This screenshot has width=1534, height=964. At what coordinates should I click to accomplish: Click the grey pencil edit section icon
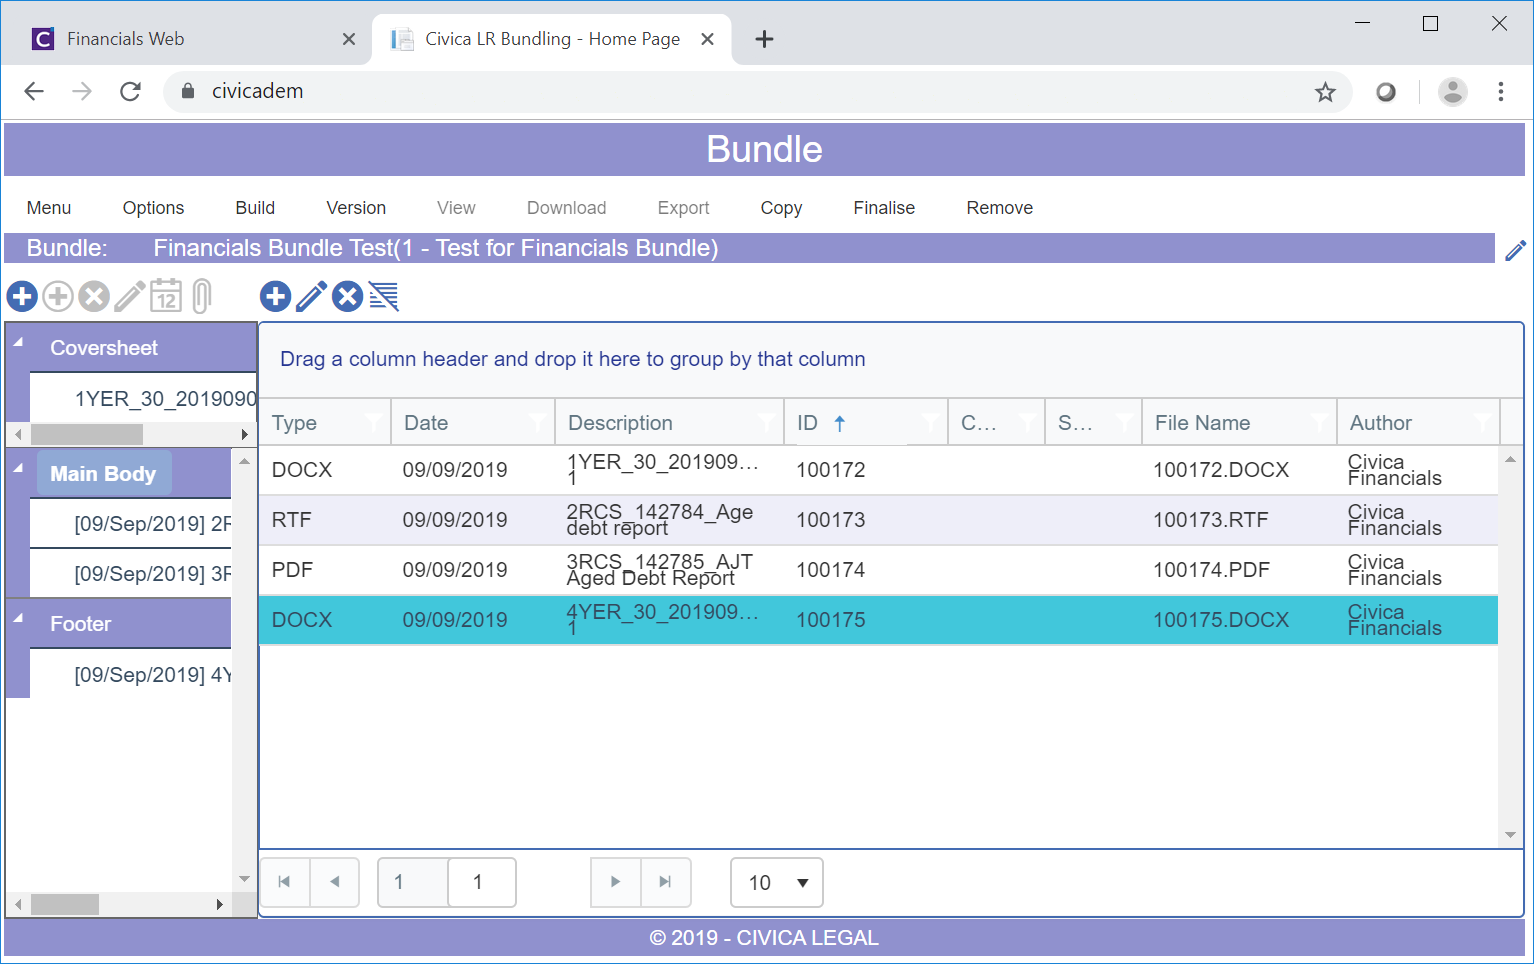pos(130,296)
